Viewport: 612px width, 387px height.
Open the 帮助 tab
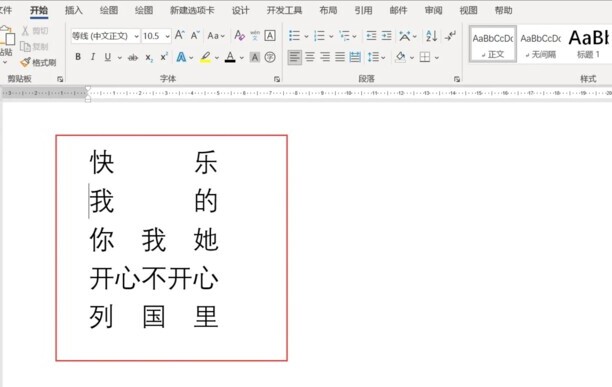click(x=503, y=10)
